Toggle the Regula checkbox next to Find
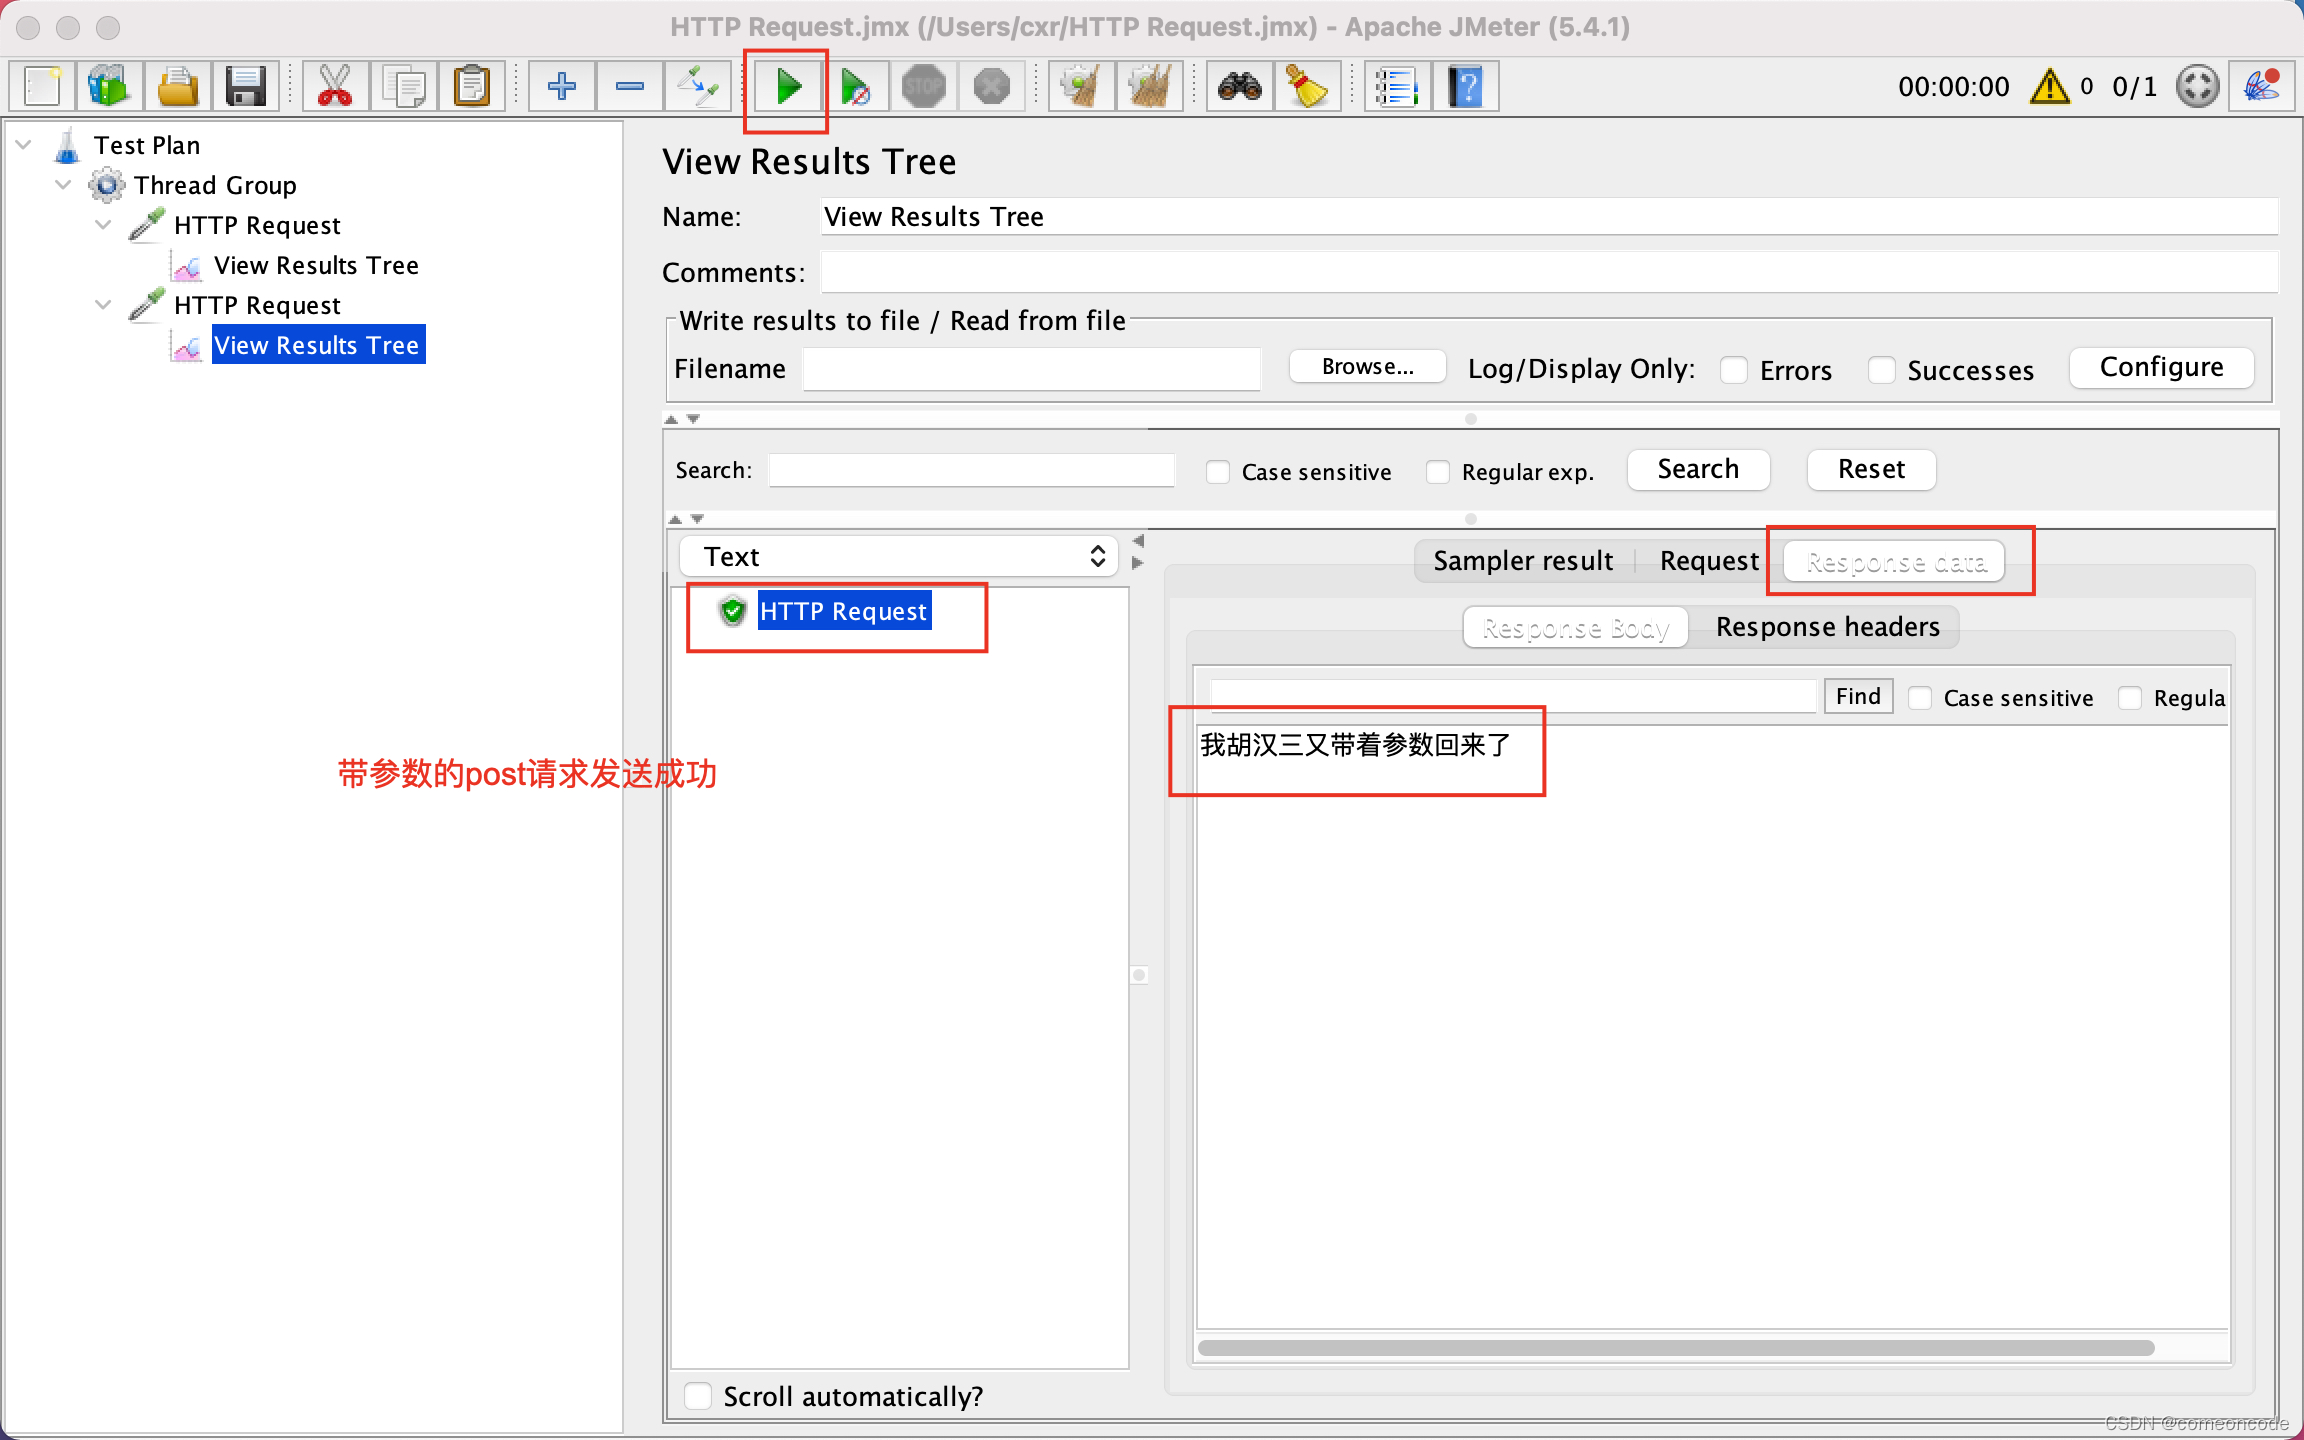This screenshot has width=2304, height=1440. [2130, 698]
